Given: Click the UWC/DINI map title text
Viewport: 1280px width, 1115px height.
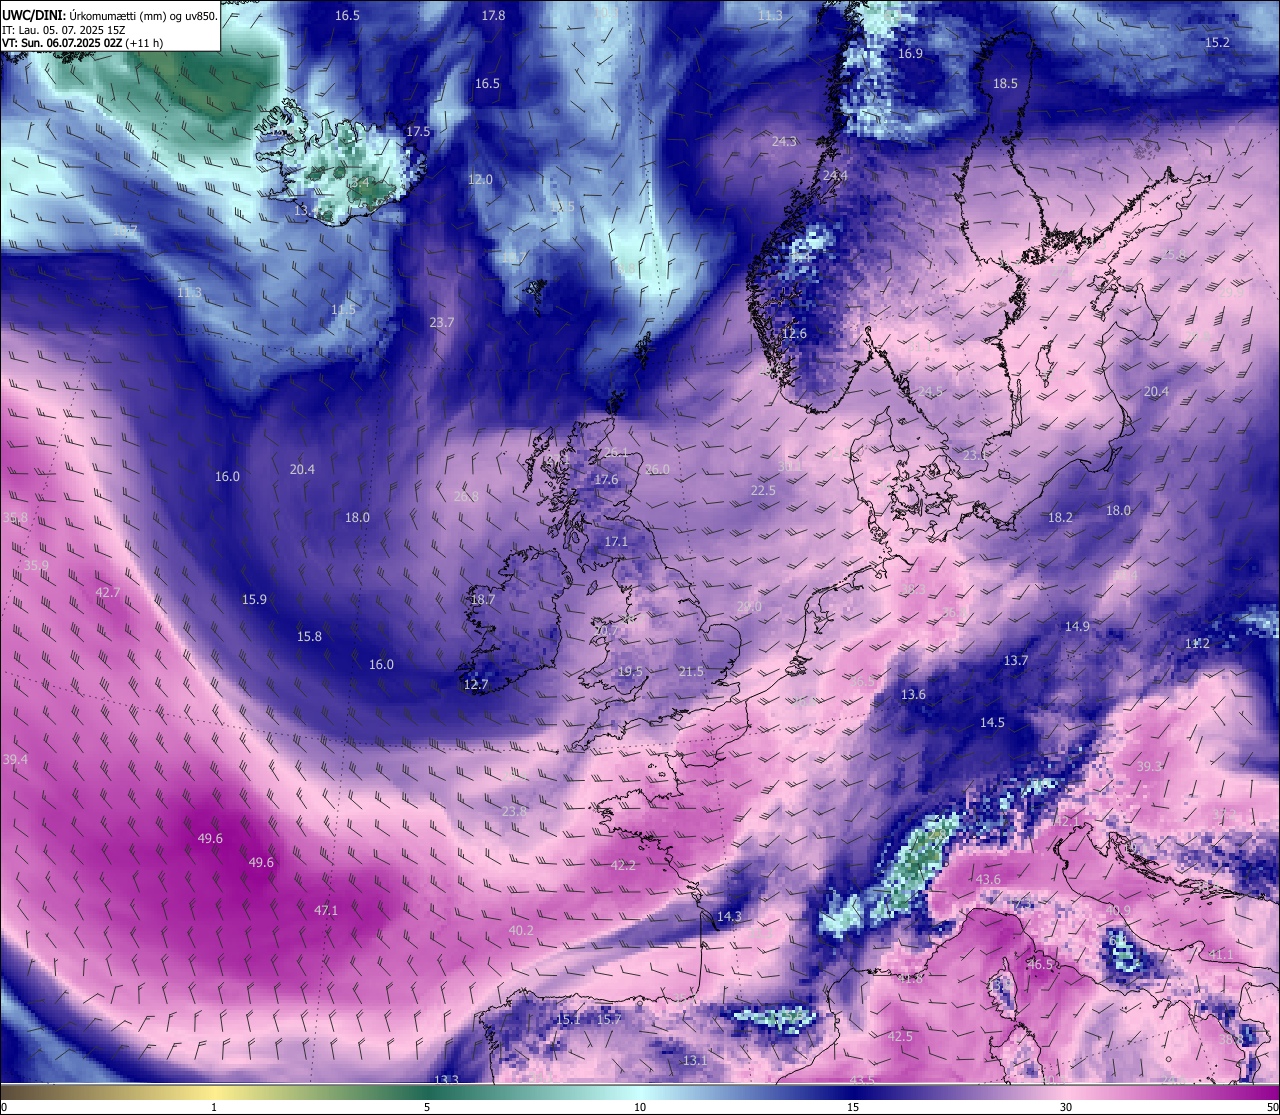Looking at the screenshot, I should (109, 15).
